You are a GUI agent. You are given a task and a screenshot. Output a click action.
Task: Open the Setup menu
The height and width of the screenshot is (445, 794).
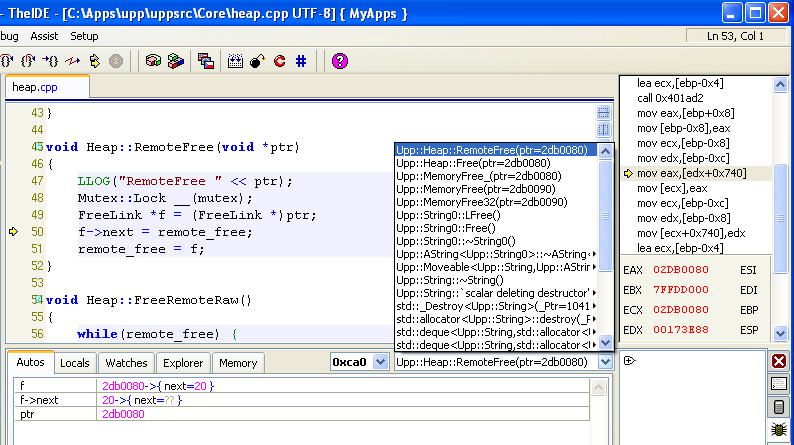click(x=84, y=35)
